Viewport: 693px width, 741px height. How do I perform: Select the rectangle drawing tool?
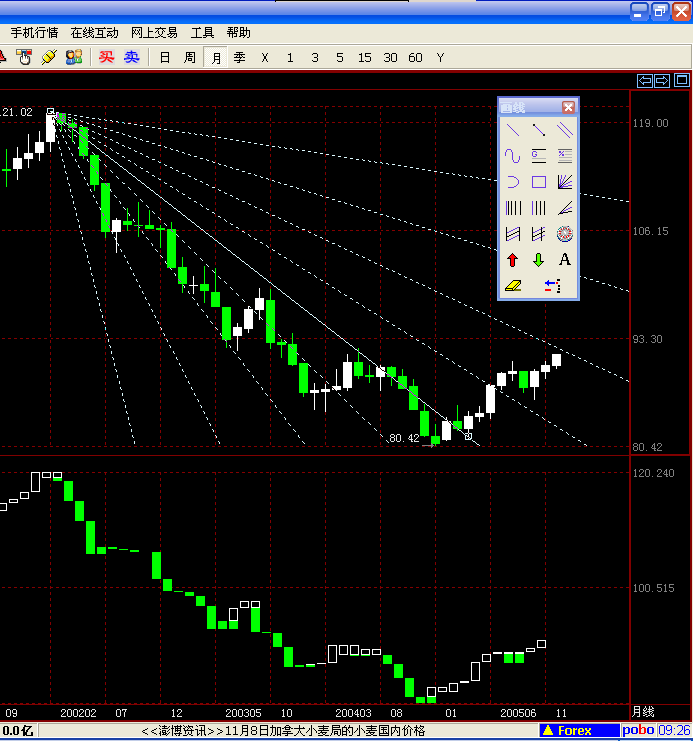[539, 182]
